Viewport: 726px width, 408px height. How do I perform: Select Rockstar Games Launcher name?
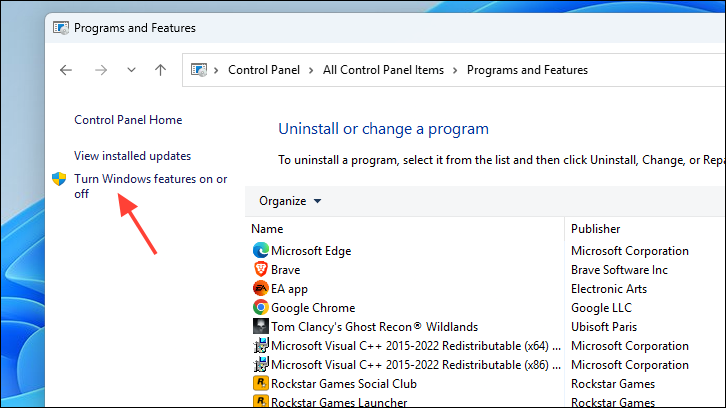click(339, 402)
